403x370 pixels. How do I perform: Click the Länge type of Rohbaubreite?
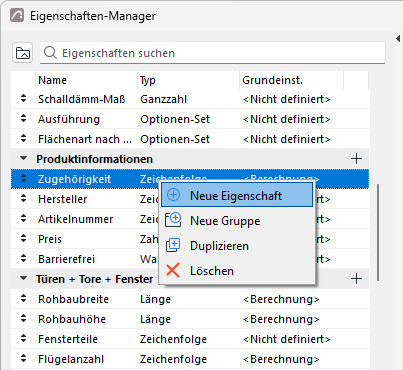[x=155, y=299]
